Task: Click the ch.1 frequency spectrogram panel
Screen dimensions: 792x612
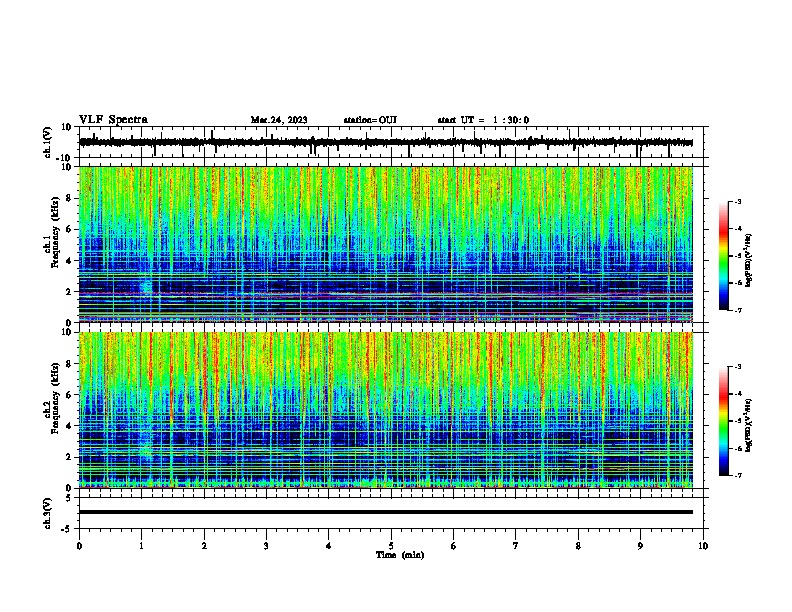Action: tap(386, 244)
